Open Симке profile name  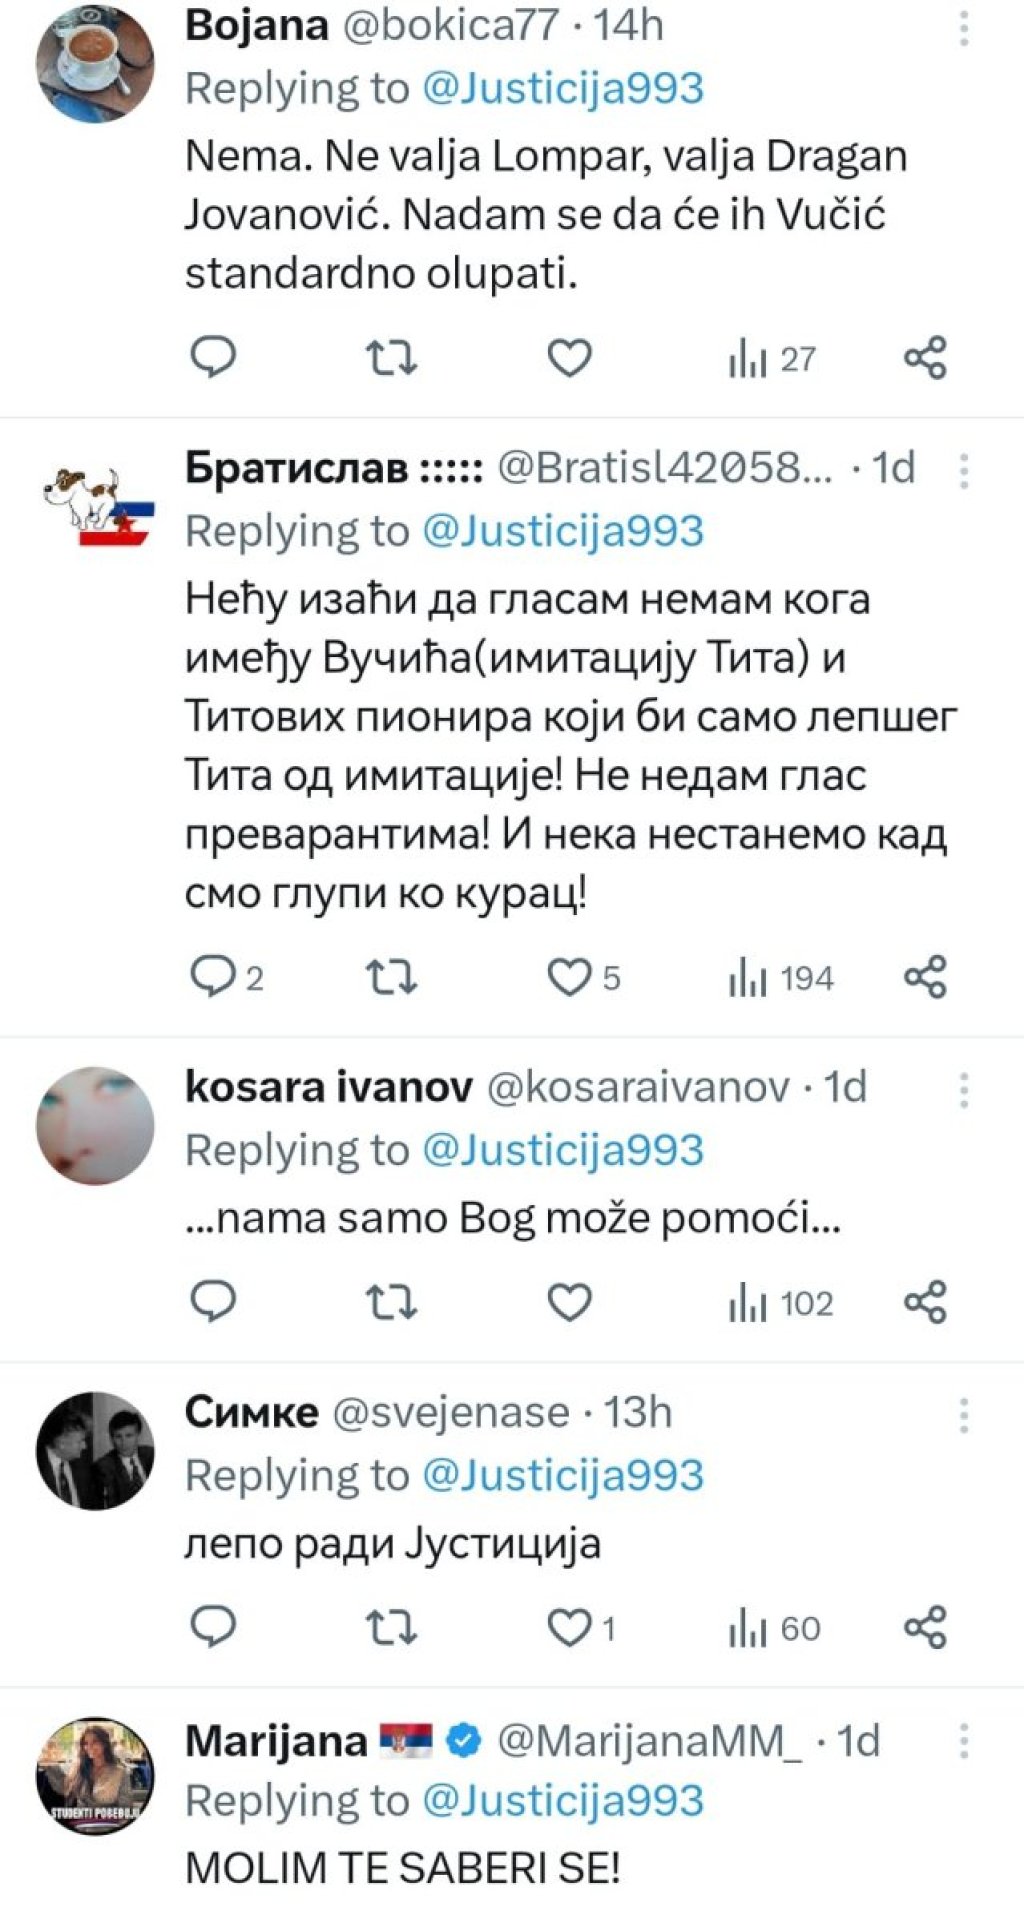tap(251, 1412)
